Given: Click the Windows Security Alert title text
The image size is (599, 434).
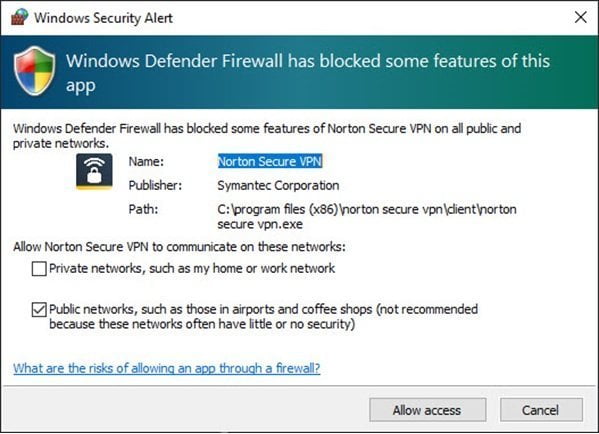Looking at the screenshot, I should click(x=104, y=18).
